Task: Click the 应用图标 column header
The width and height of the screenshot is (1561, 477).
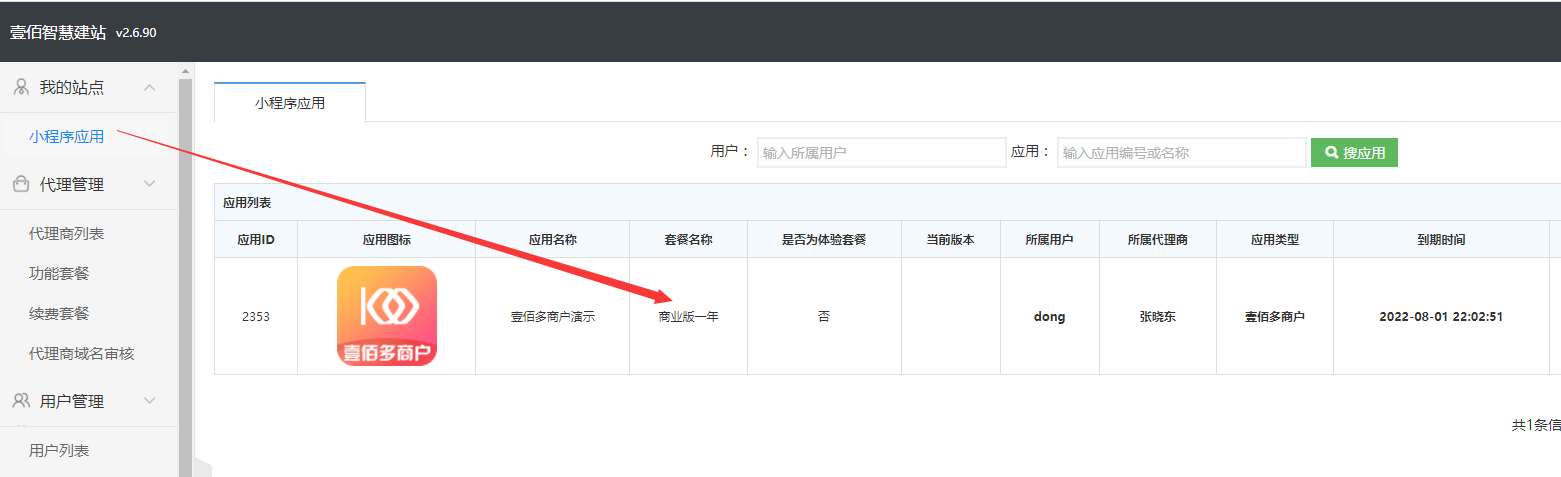Action: click(387, 240)
